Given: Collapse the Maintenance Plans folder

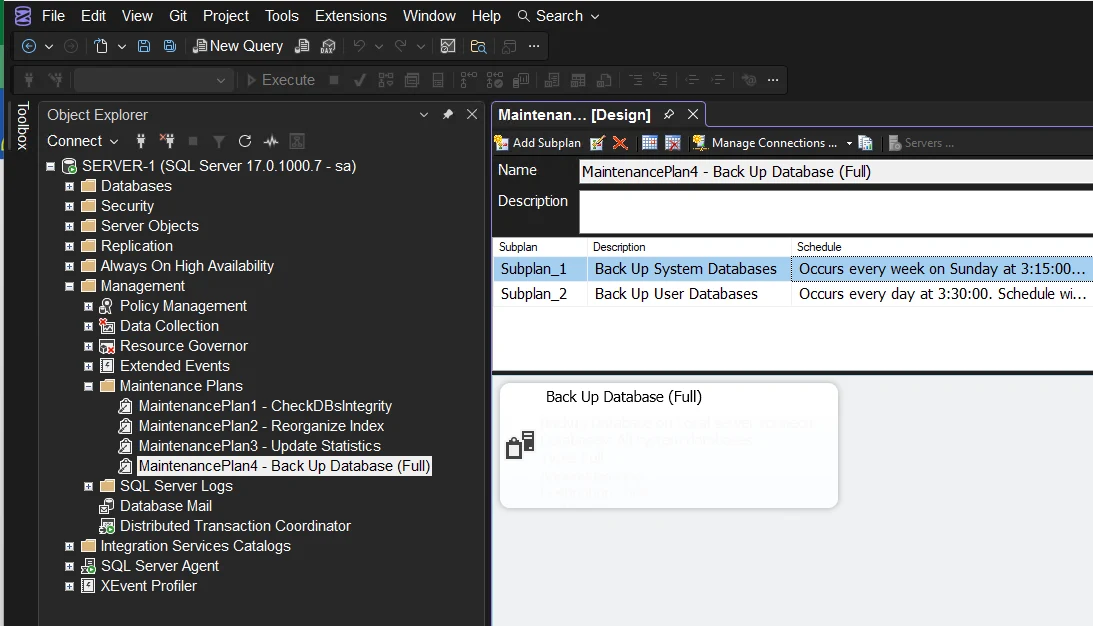Looking at the screenshot, I should (88, 386).
